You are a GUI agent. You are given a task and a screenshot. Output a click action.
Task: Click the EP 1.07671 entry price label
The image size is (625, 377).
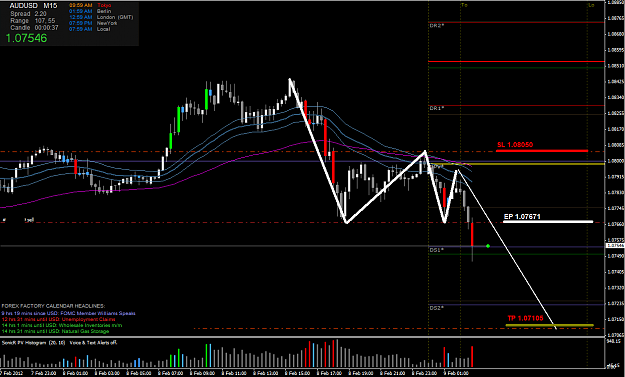point(522,216)
